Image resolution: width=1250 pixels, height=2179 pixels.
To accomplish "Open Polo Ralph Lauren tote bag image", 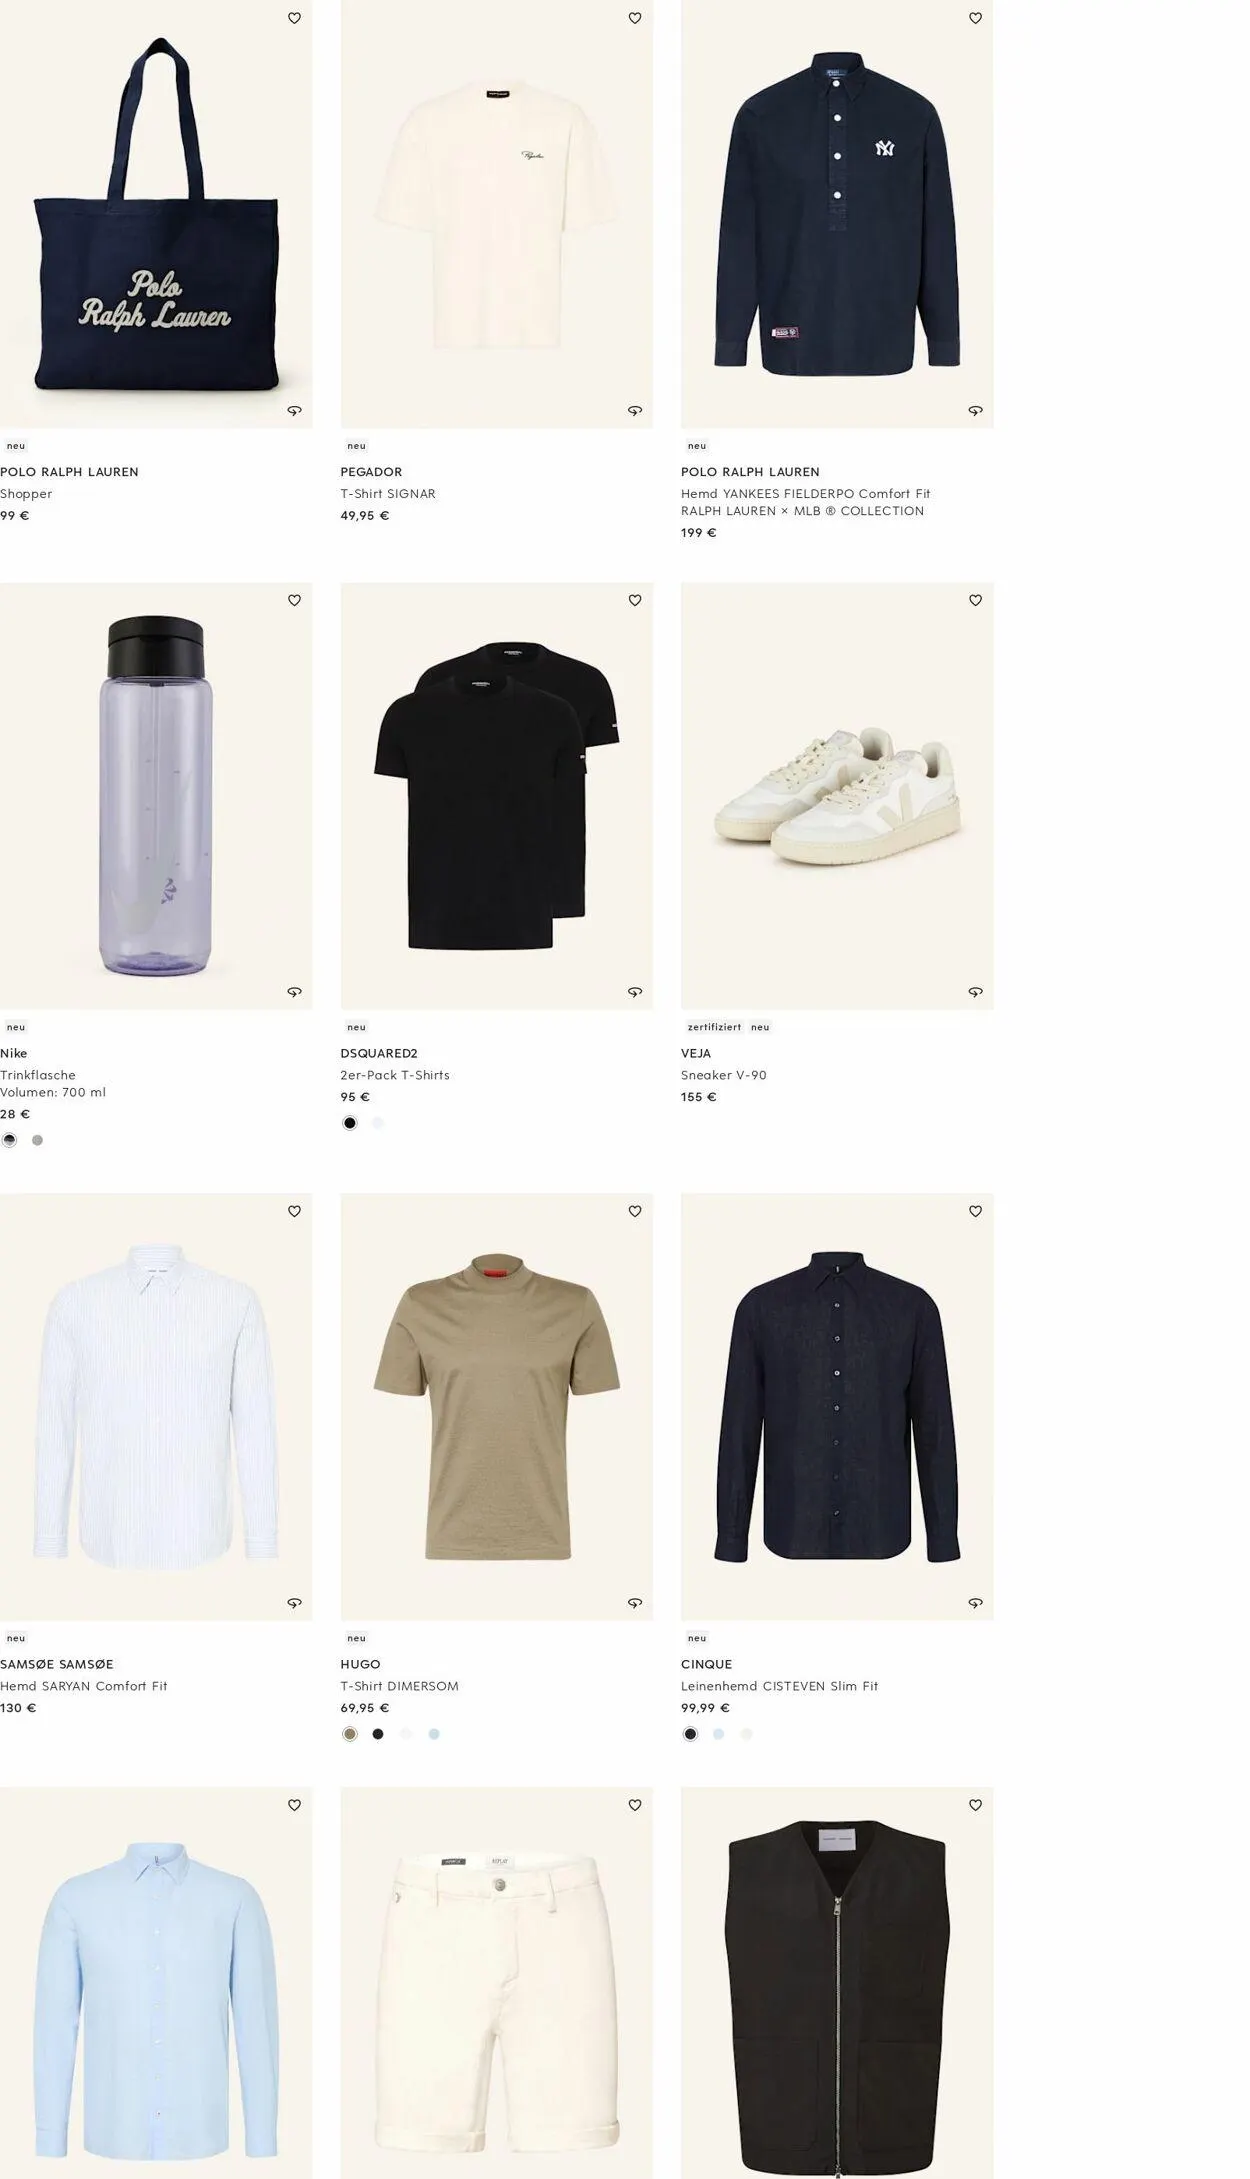I will pyautogui.click(x=156, y=214).
